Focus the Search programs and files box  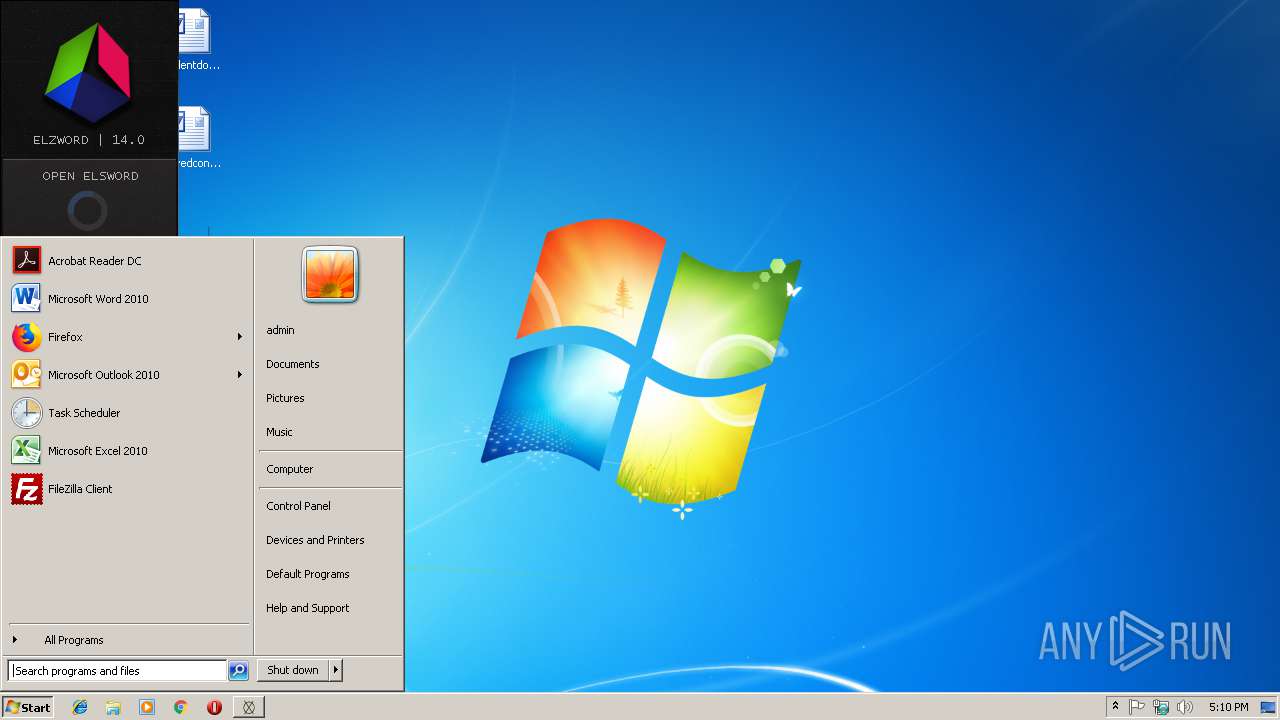(x=117, y=671)
